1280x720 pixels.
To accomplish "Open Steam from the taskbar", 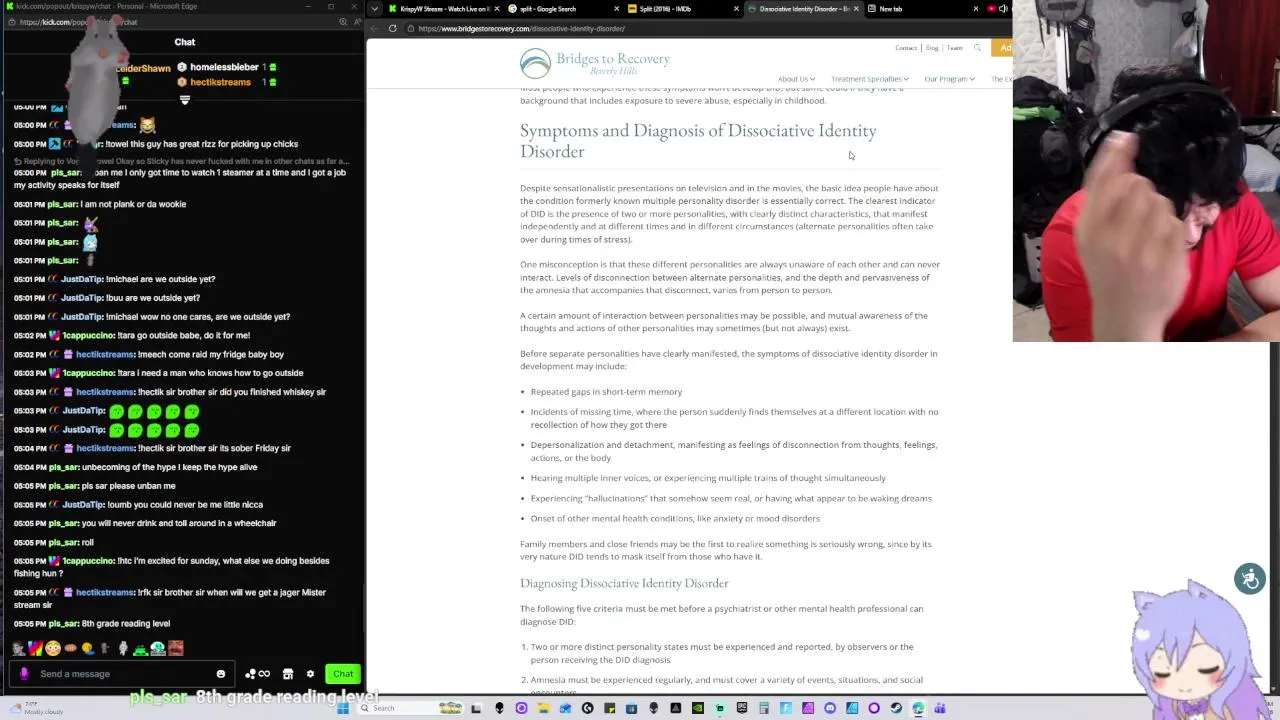I will click(895, 708).
